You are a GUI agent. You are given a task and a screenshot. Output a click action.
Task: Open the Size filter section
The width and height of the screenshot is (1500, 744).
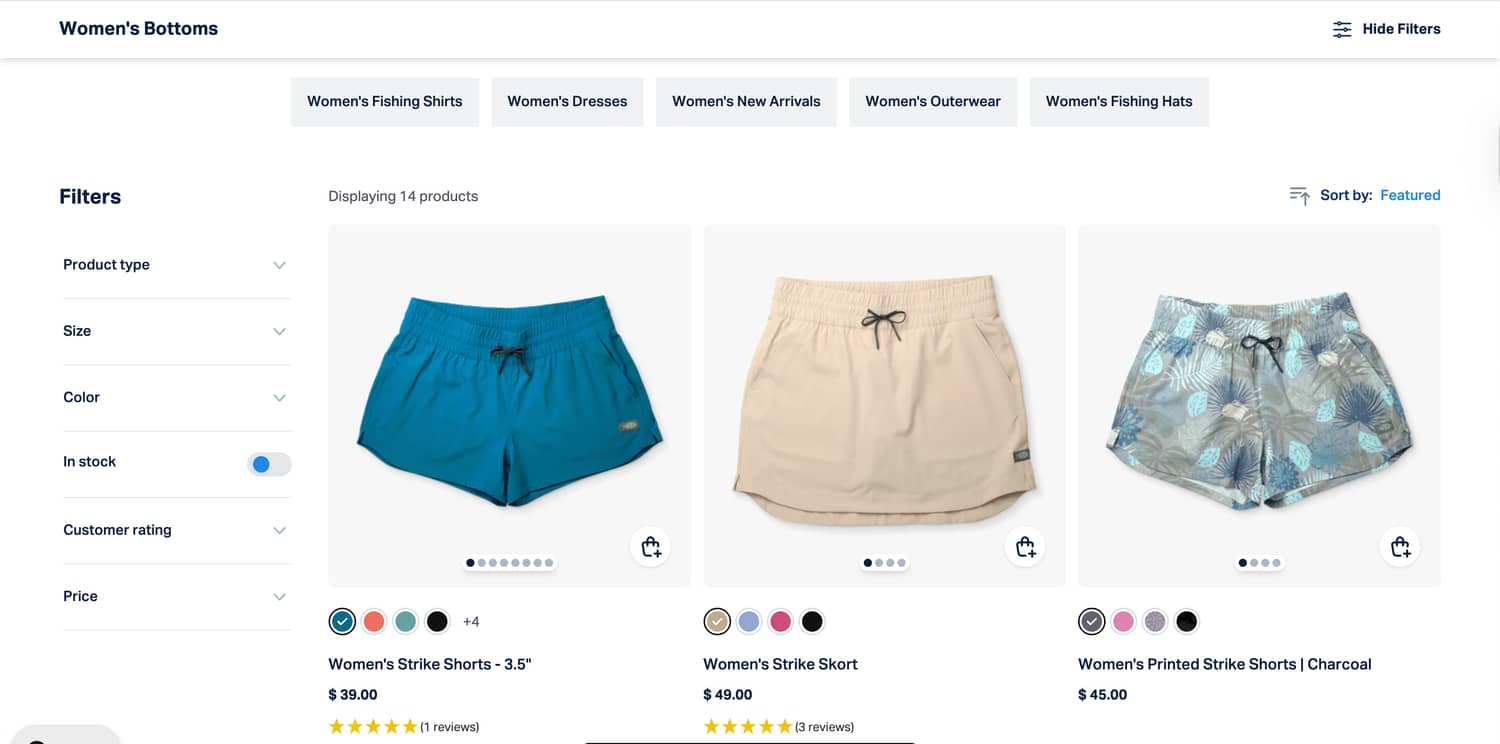[176, 331]
